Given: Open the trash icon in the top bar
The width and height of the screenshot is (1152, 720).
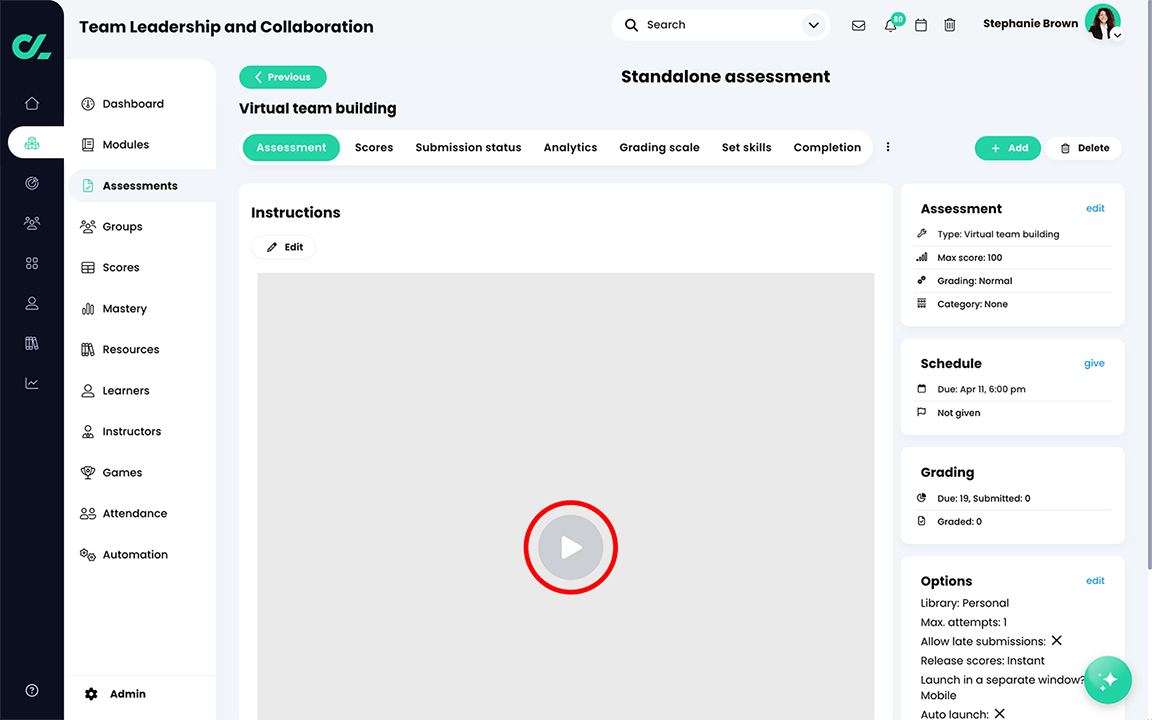Looking at the screenshot, I should click(949, 24).
